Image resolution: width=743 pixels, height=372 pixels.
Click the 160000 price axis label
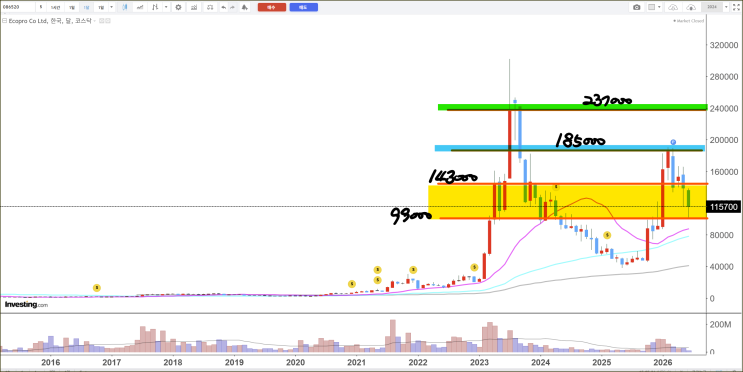[724, 172]
